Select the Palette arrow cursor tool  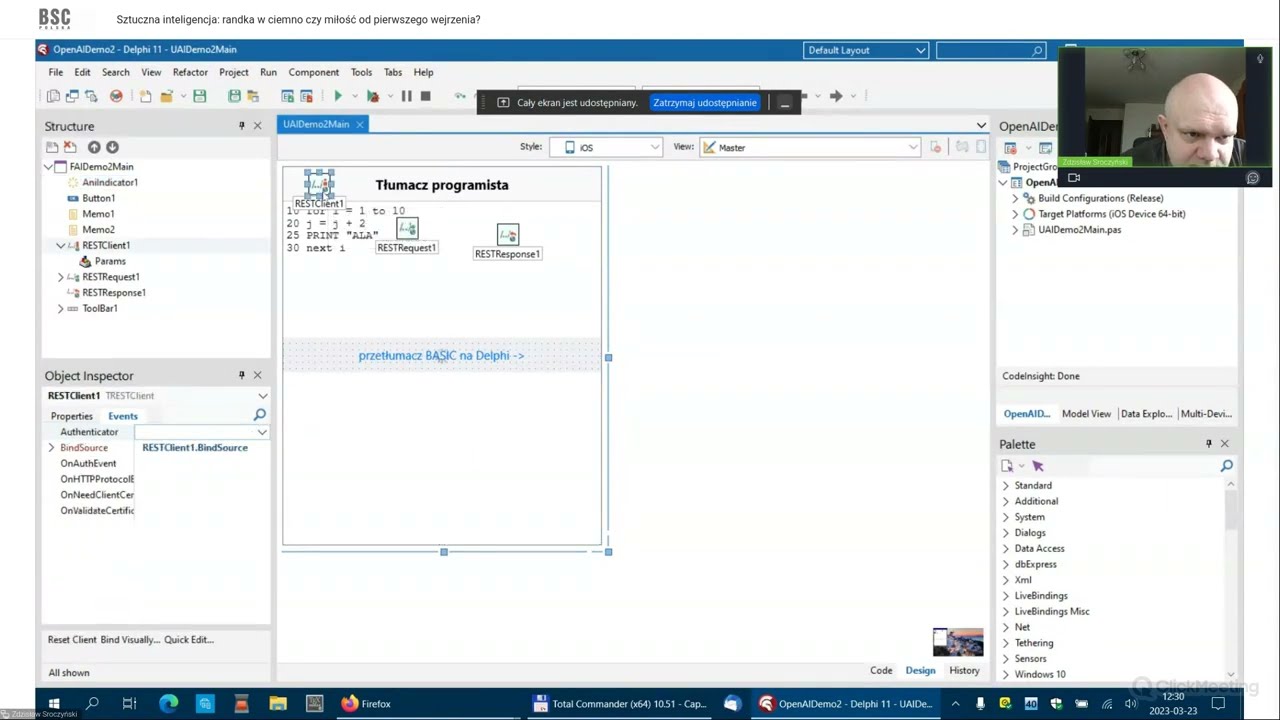pos(1038,466)
